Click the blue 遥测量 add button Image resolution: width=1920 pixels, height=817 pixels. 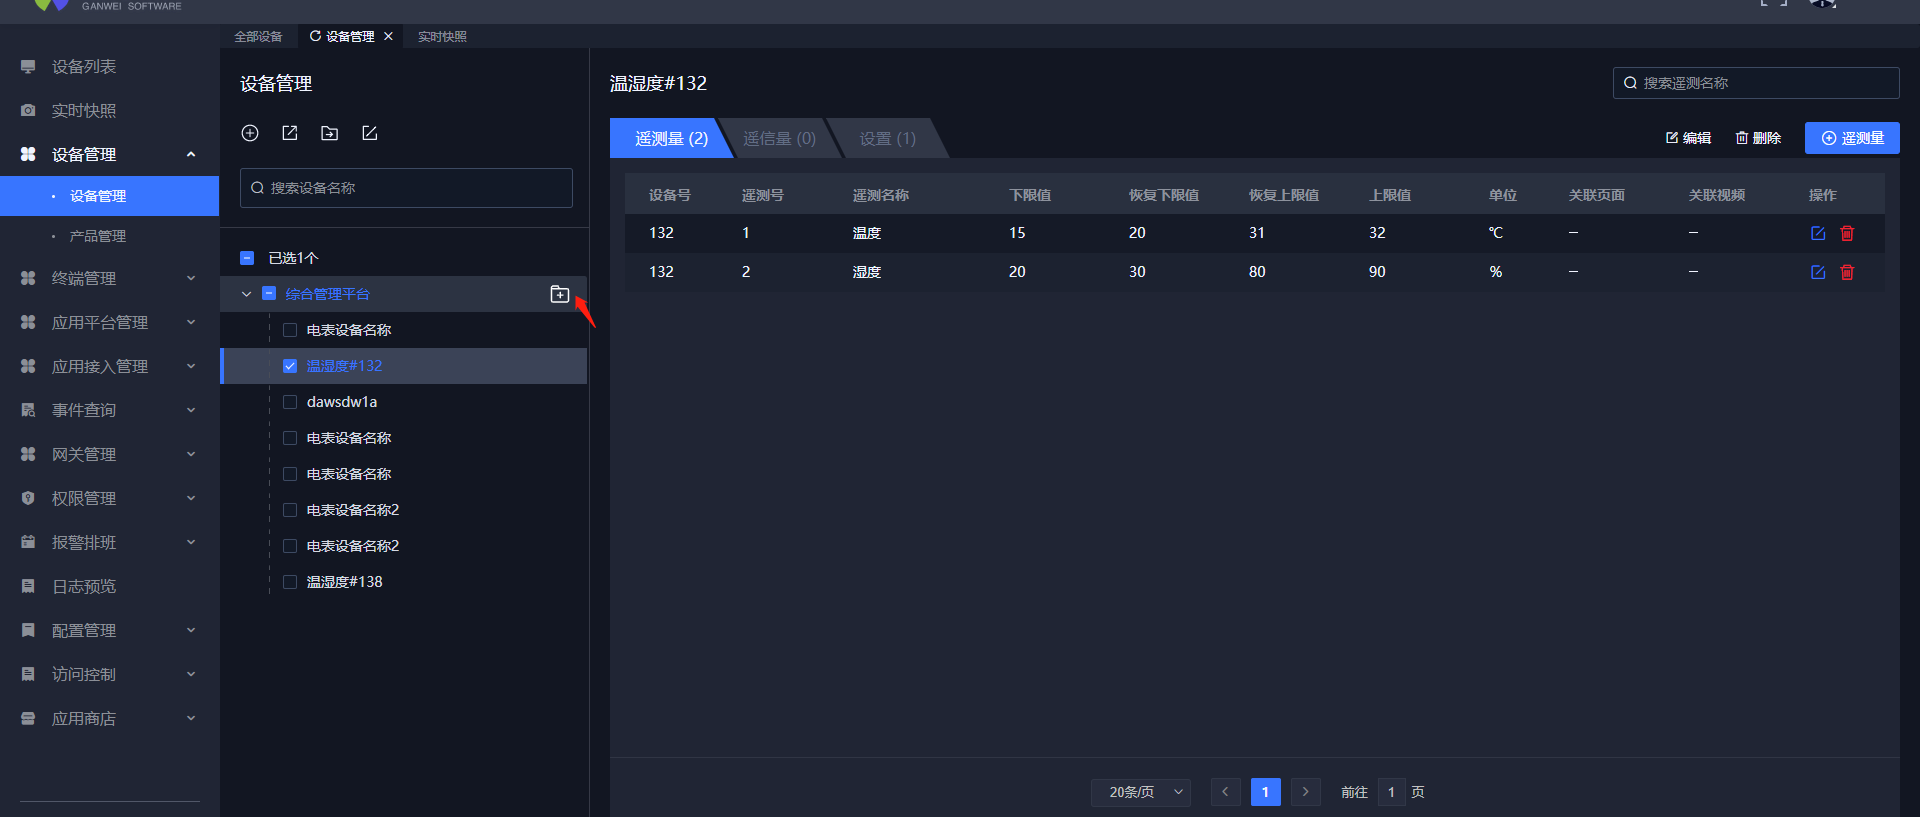pos(1852,138)
